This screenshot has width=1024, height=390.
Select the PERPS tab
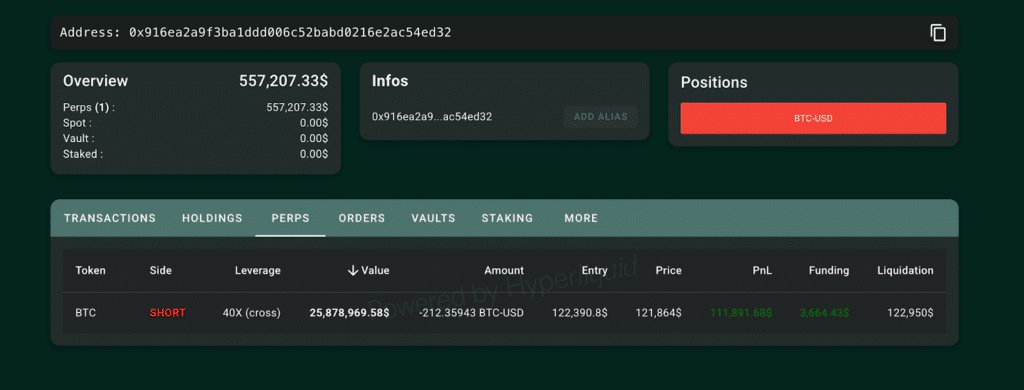click(290, 218)
